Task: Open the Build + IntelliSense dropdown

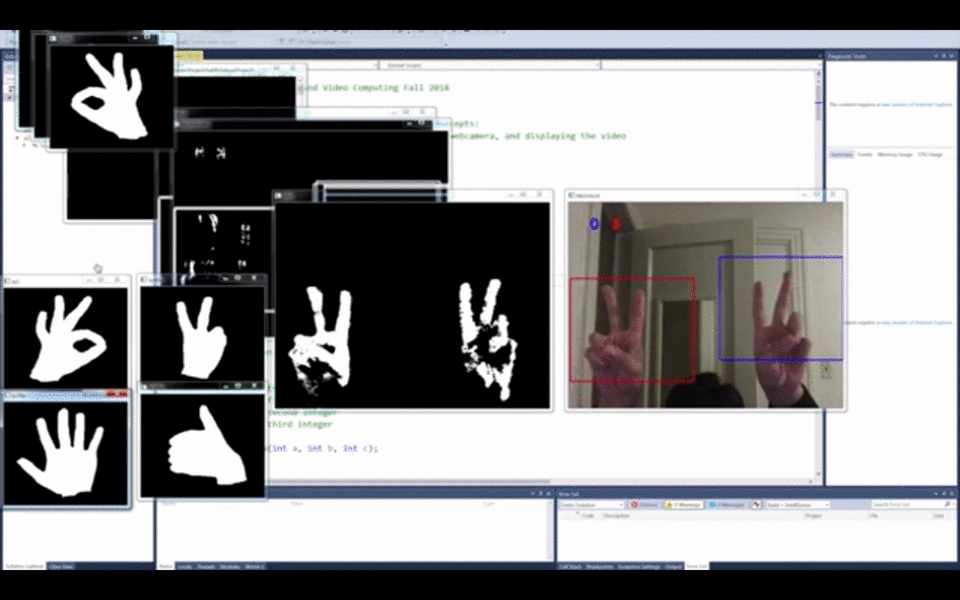Action: pos(798,504)
